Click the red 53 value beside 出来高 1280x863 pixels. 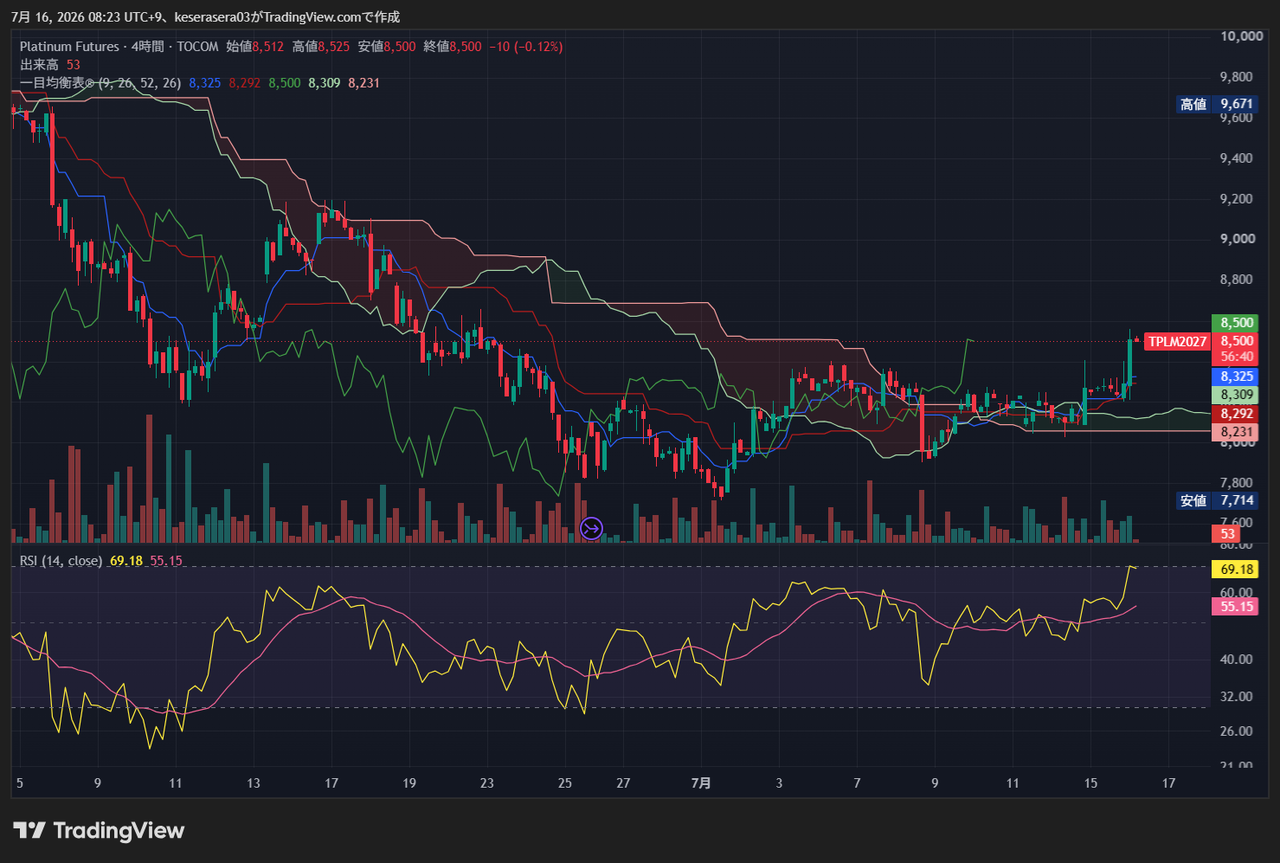[x=73, y=65]
